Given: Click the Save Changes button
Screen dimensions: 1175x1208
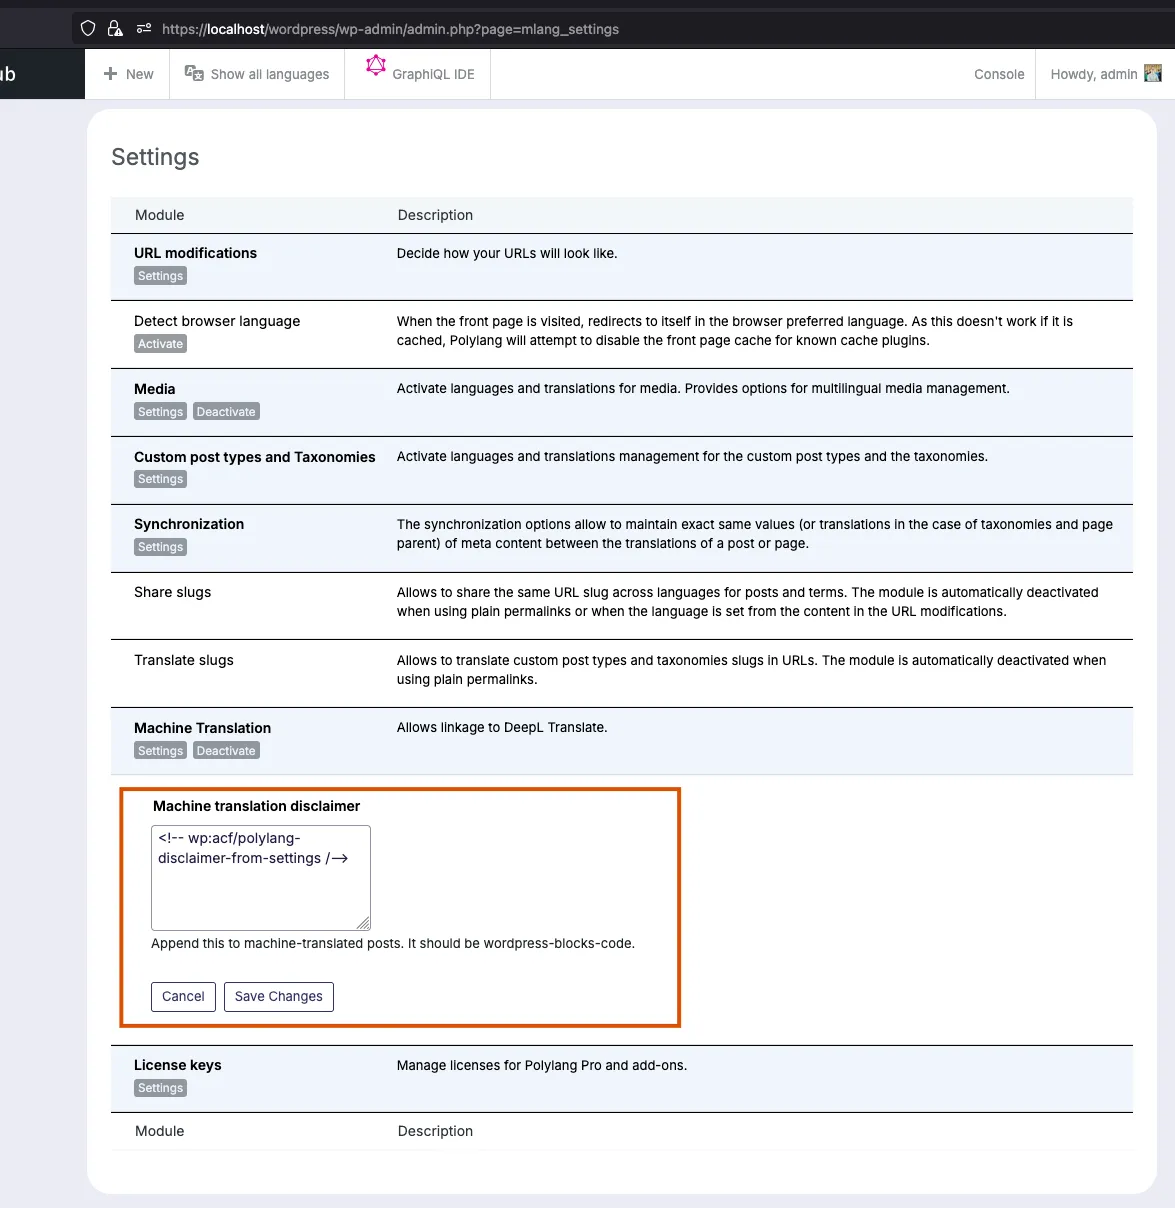Looking at the screenshot, I should (x=279, y=997).
